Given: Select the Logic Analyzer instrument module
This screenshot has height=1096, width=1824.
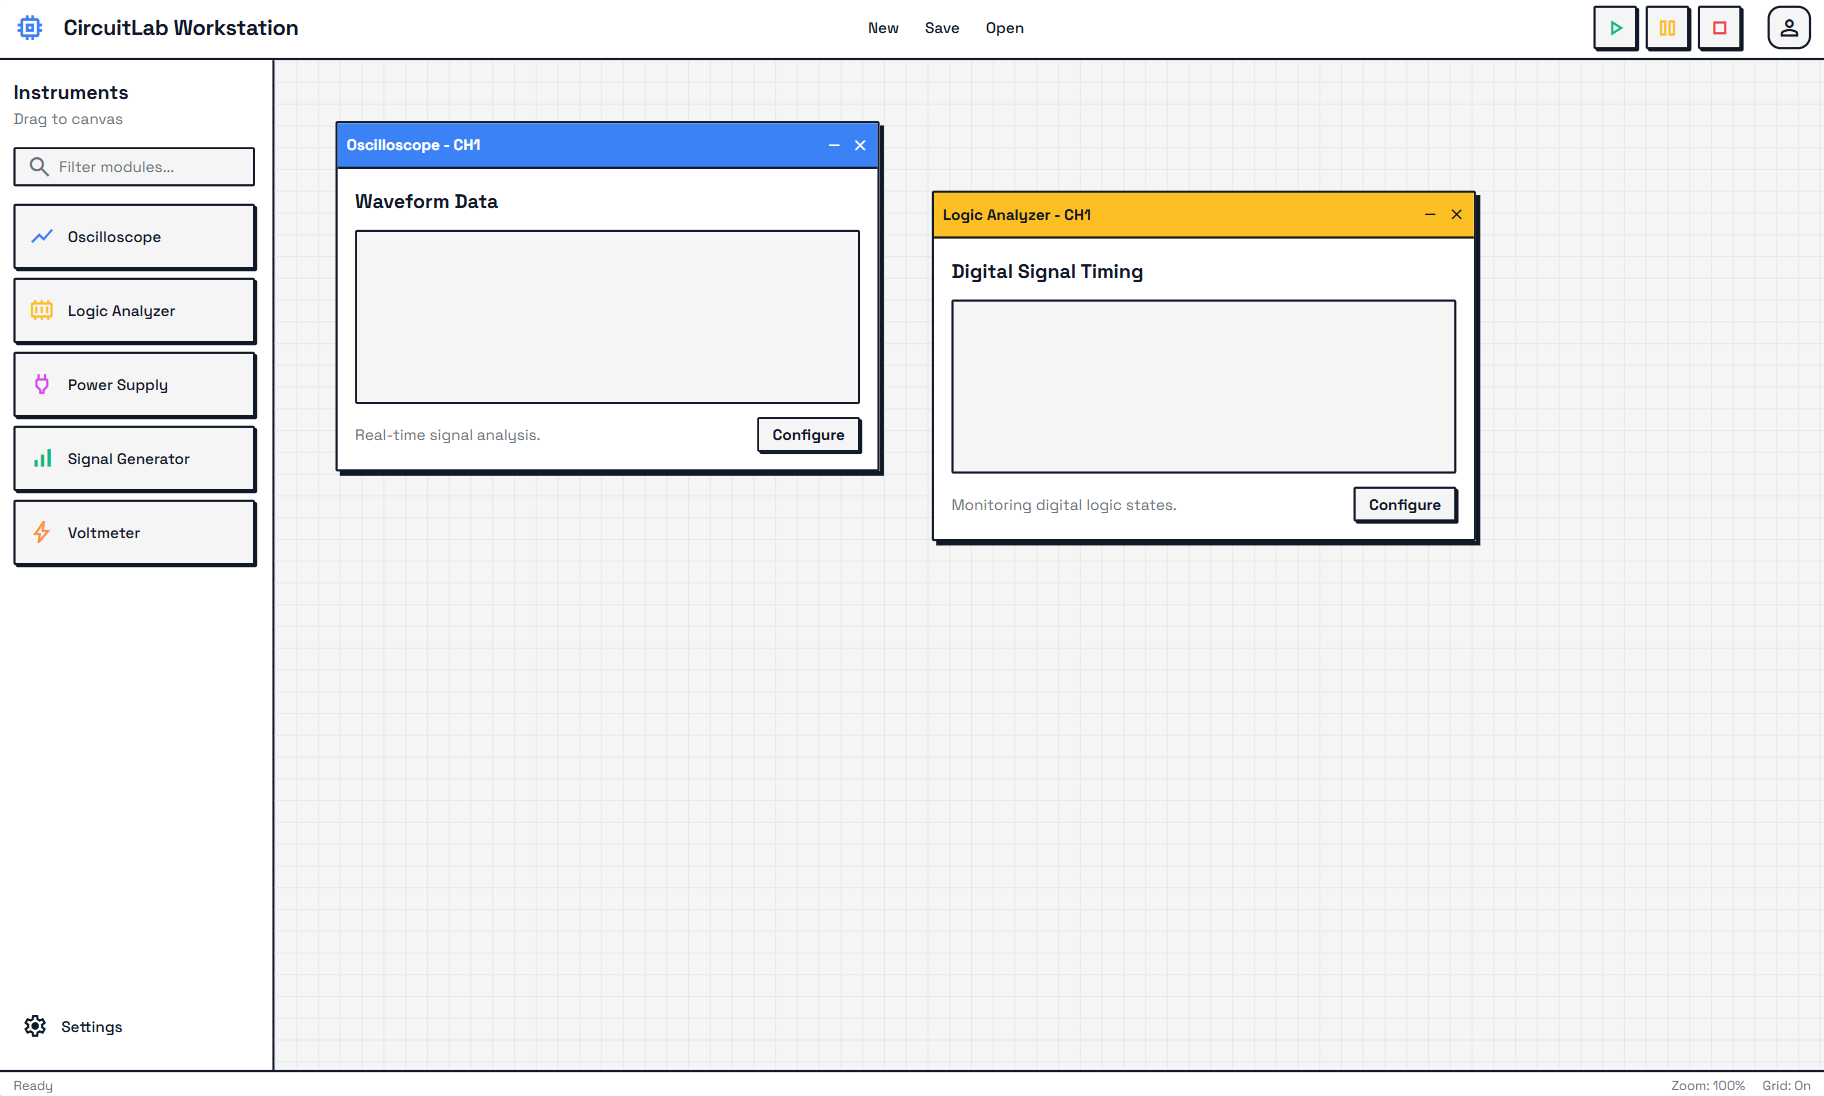Looking at the screenshot, I should pyautogui.click(x=134, y=311).
